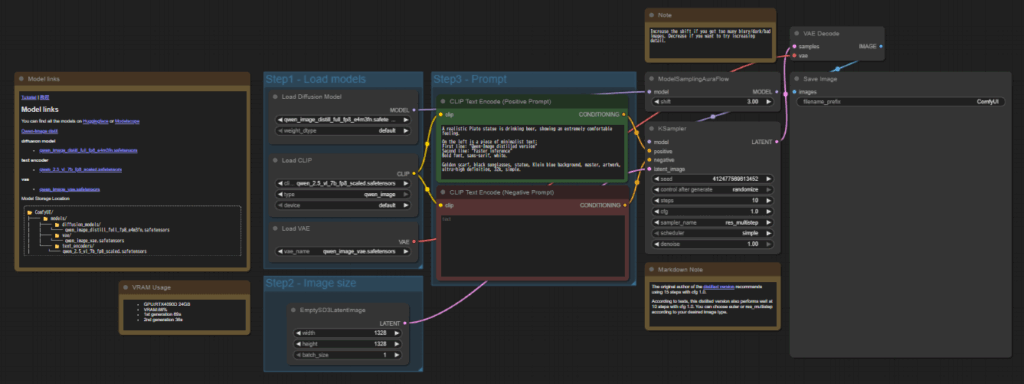Collapse the Note node via its title dot

[651, 14]
